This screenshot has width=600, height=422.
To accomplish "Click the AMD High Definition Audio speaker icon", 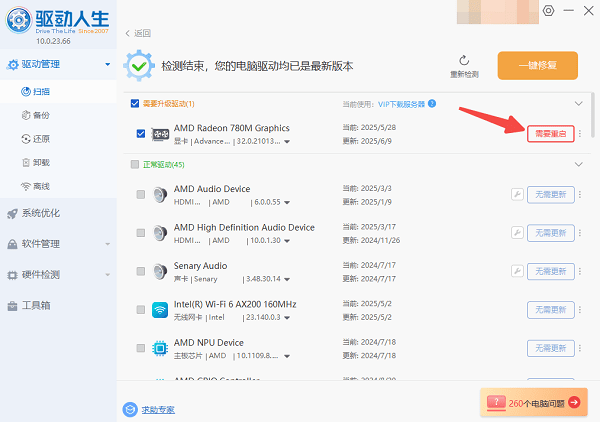I will (160, 233).
